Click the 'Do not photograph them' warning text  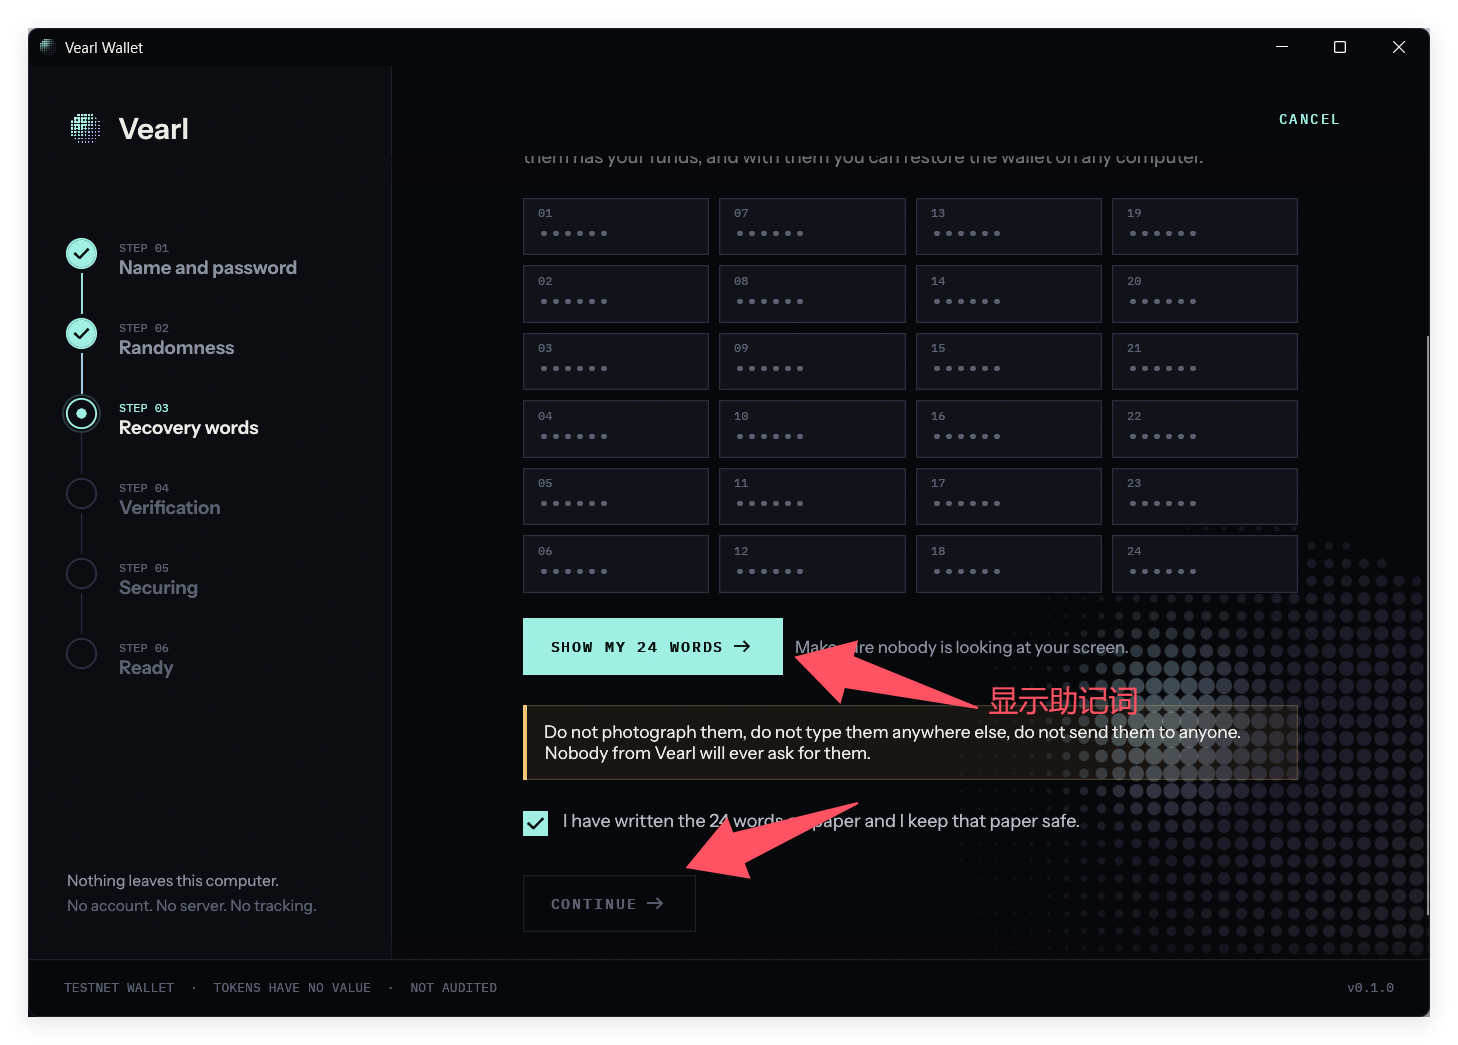point(892,743)
